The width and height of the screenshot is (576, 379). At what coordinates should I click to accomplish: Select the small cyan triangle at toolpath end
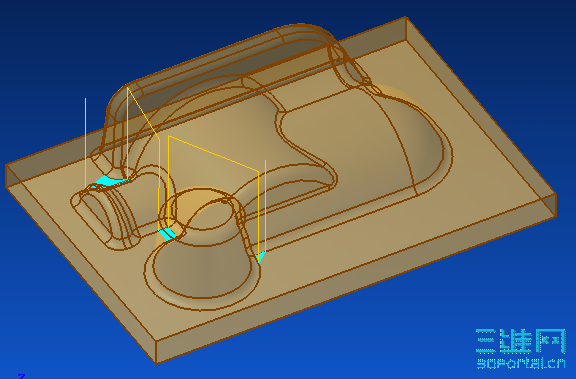click(x=260, y=257)
